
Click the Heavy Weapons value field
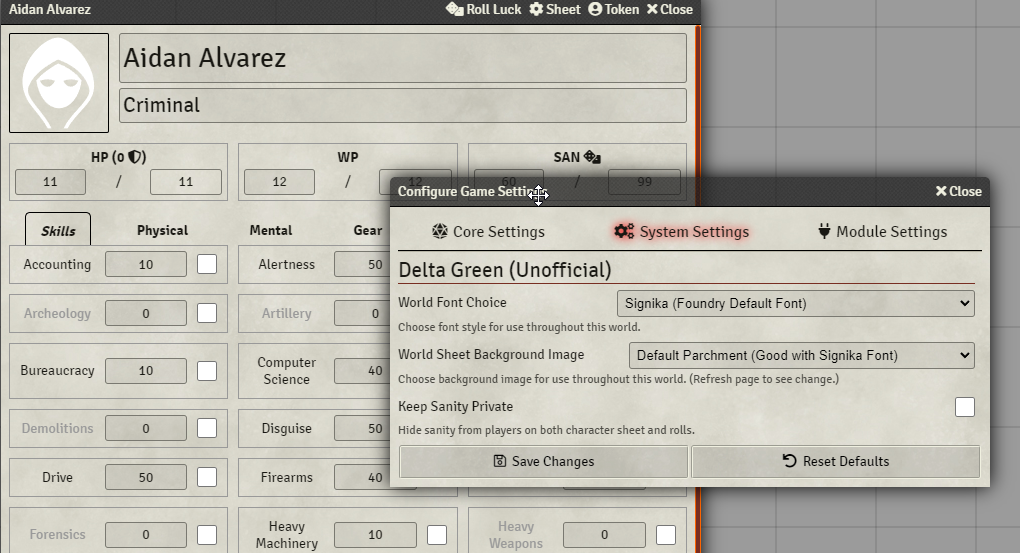(x=604, y=535)
